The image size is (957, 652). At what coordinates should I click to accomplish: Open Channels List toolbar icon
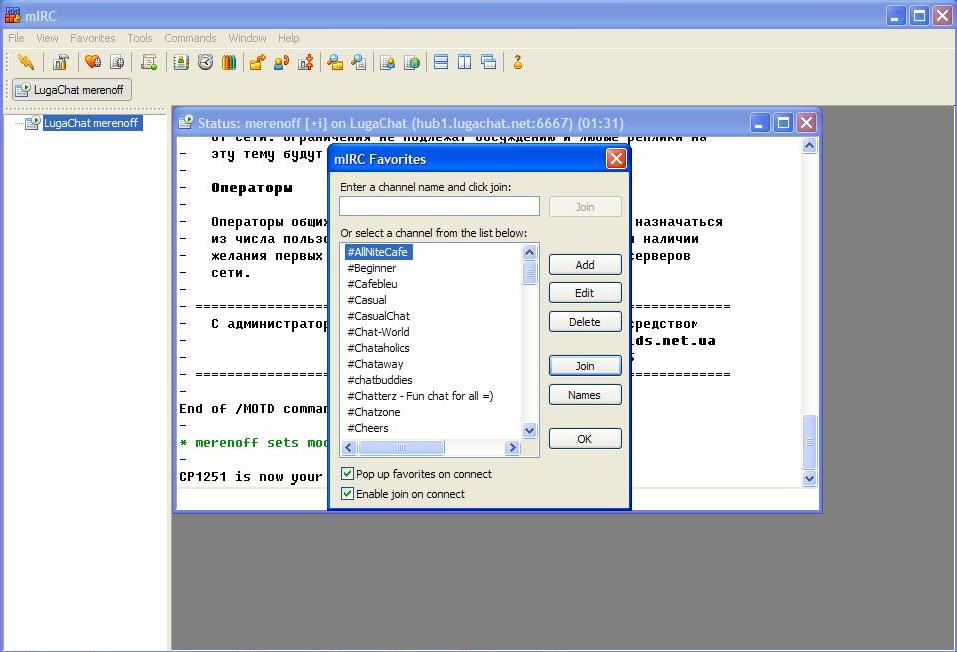[117, 62]
